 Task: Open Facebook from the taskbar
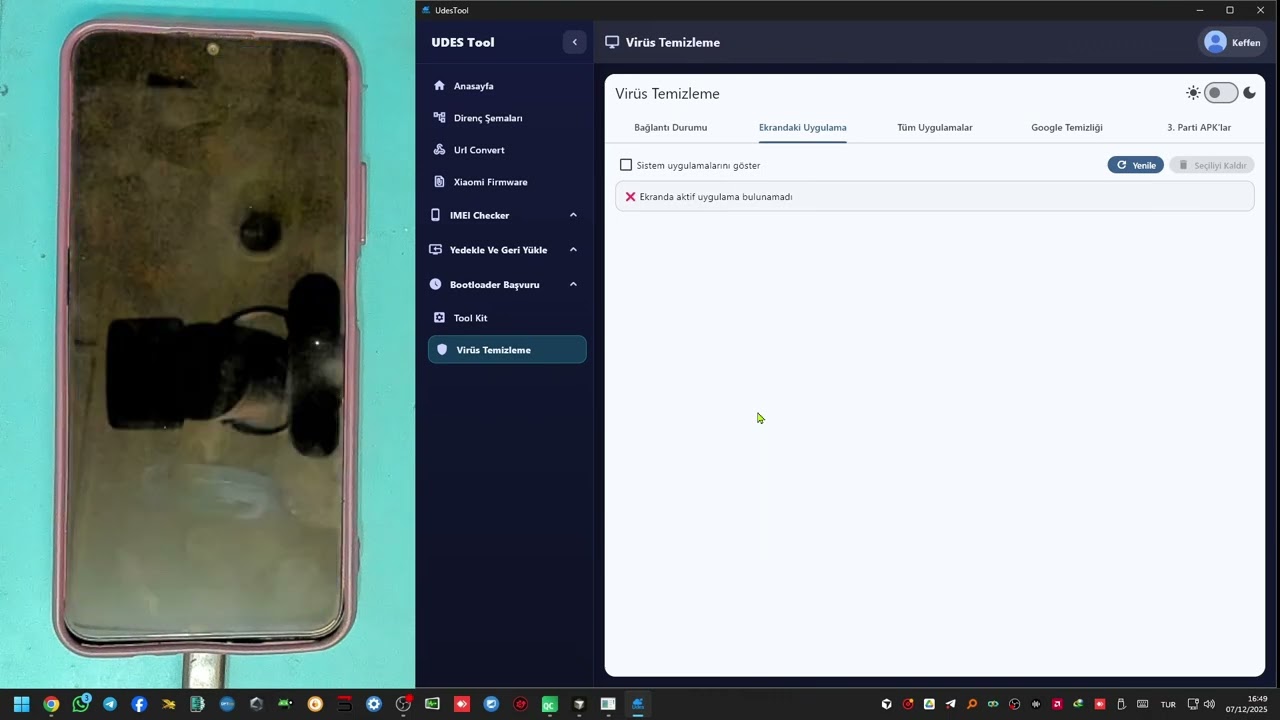pos(139,704)
